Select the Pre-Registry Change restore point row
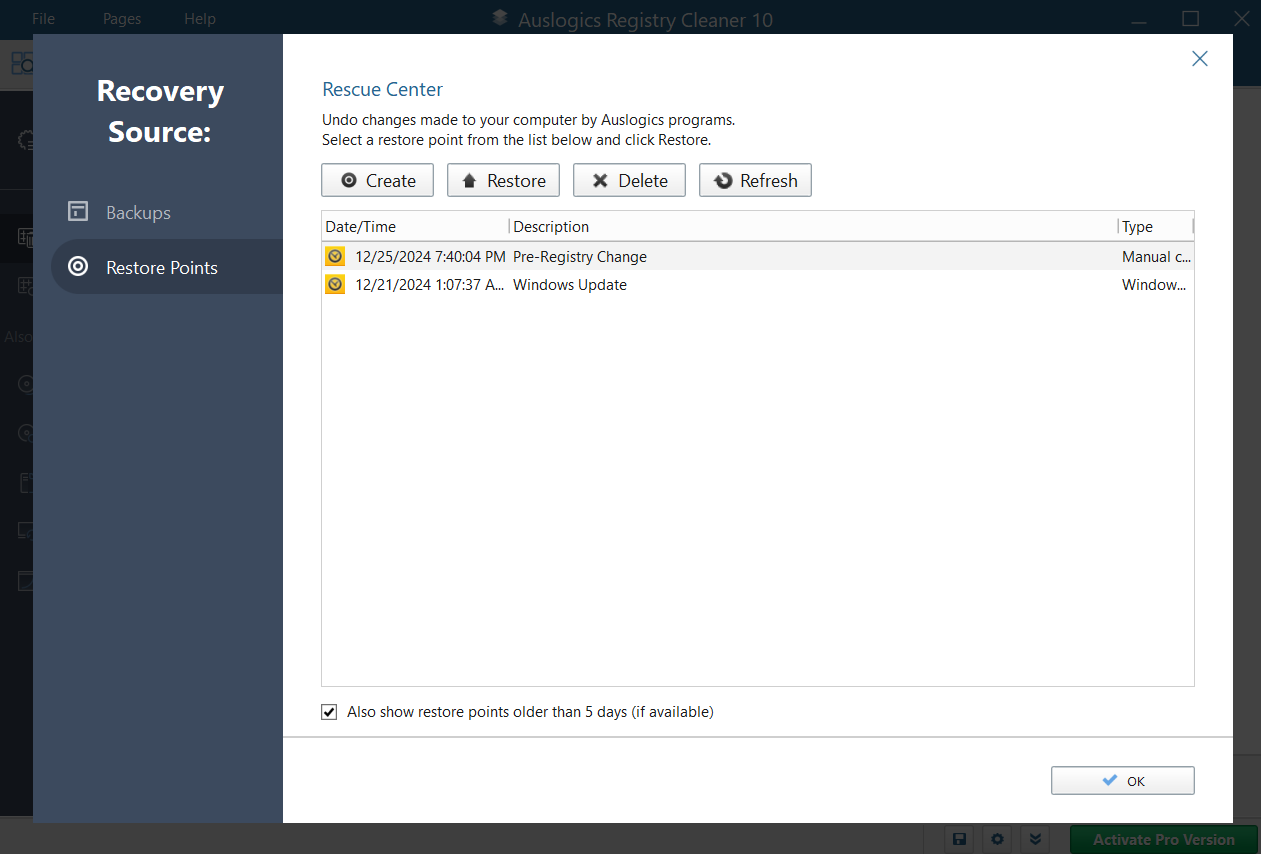 (757, 256)
